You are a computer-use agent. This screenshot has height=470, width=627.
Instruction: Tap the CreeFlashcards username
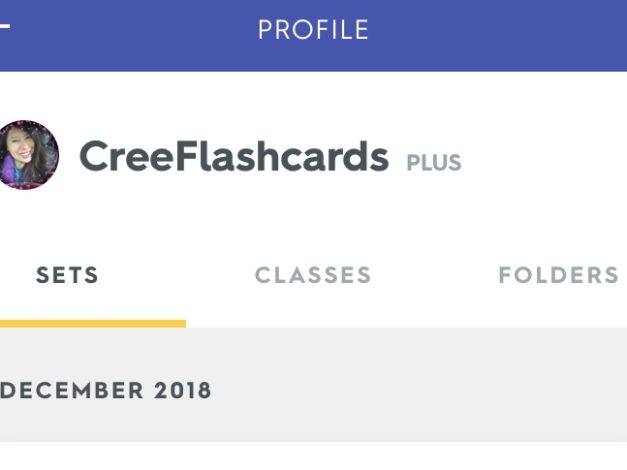point(234,157)
